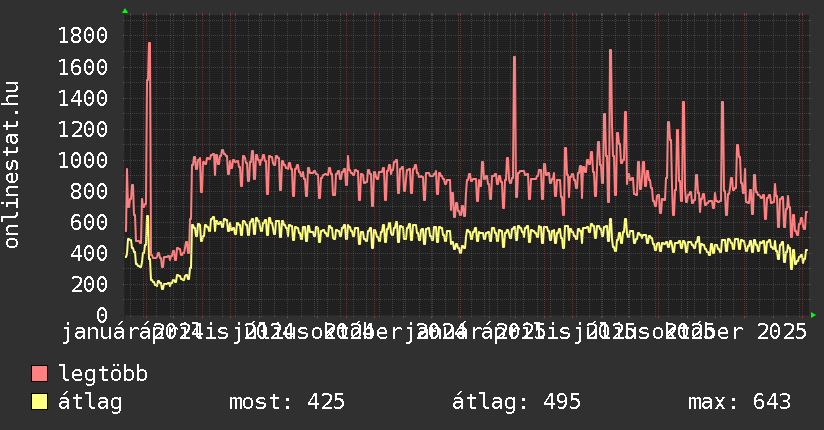Click the tallest red peak in early 2024
The height and width of the screenshot is (430, 824).
point(149,44)
